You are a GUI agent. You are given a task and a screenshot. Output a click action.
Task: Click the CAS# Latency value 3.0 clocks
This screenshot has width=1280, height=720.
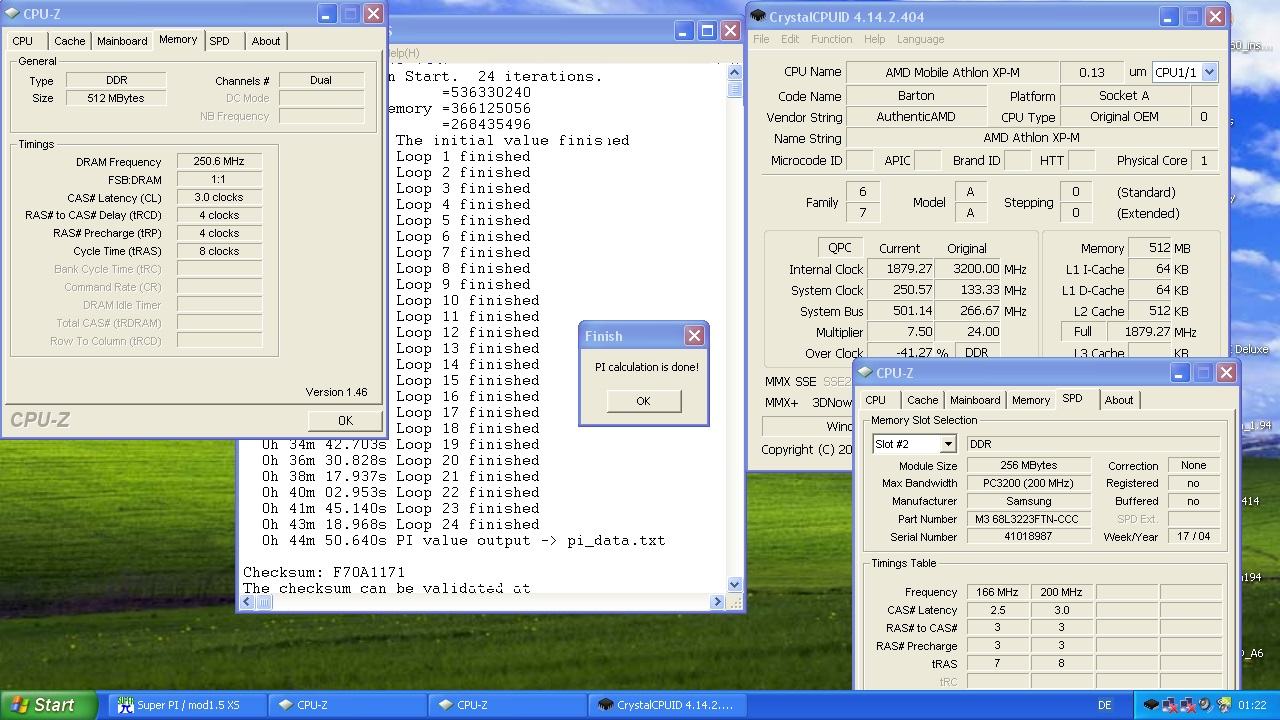point(219,197)
